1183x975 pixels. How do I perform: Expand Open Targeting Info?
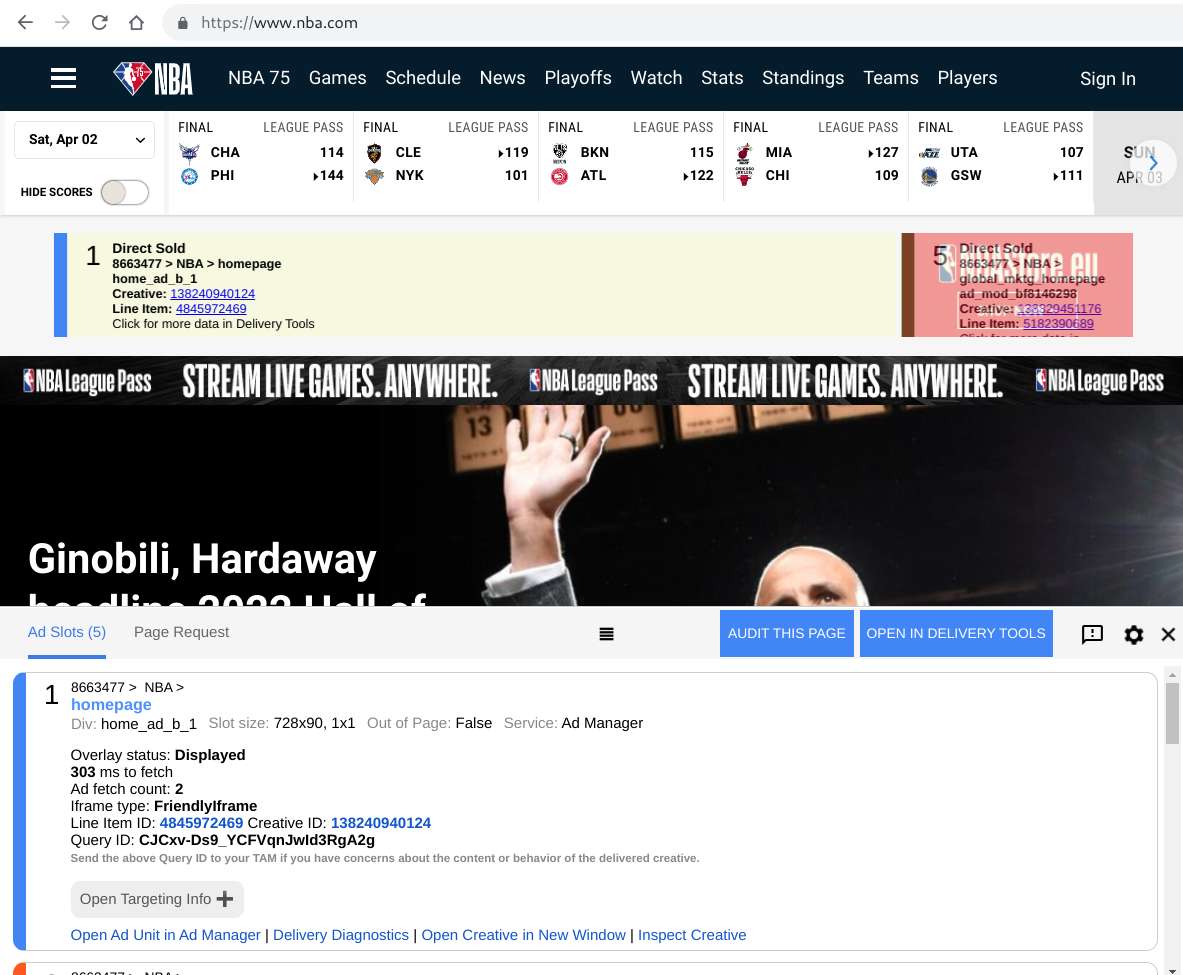156,899
